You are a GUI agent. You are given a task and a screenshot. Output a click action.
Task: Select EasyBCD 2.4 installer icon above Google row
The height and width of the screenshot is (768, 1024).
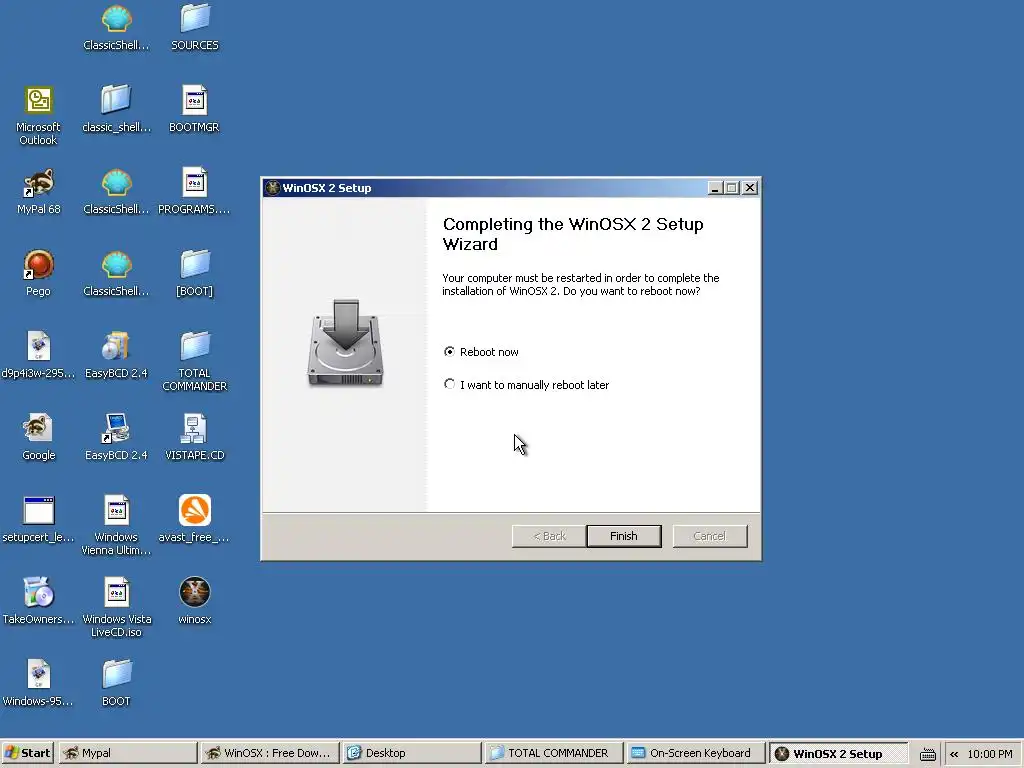point(116,355)
